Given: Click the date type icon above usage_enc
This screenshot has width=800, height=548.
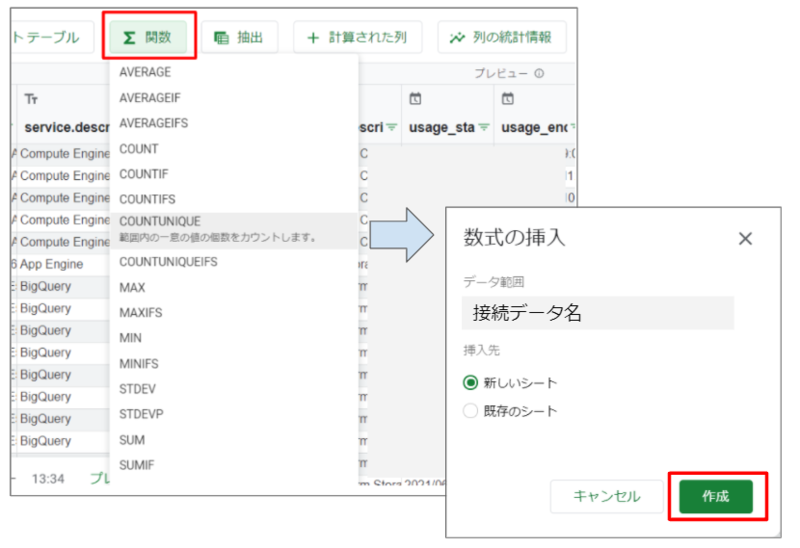Looking at the screenshot, I should pyautogui.click(x=508, y=98).
